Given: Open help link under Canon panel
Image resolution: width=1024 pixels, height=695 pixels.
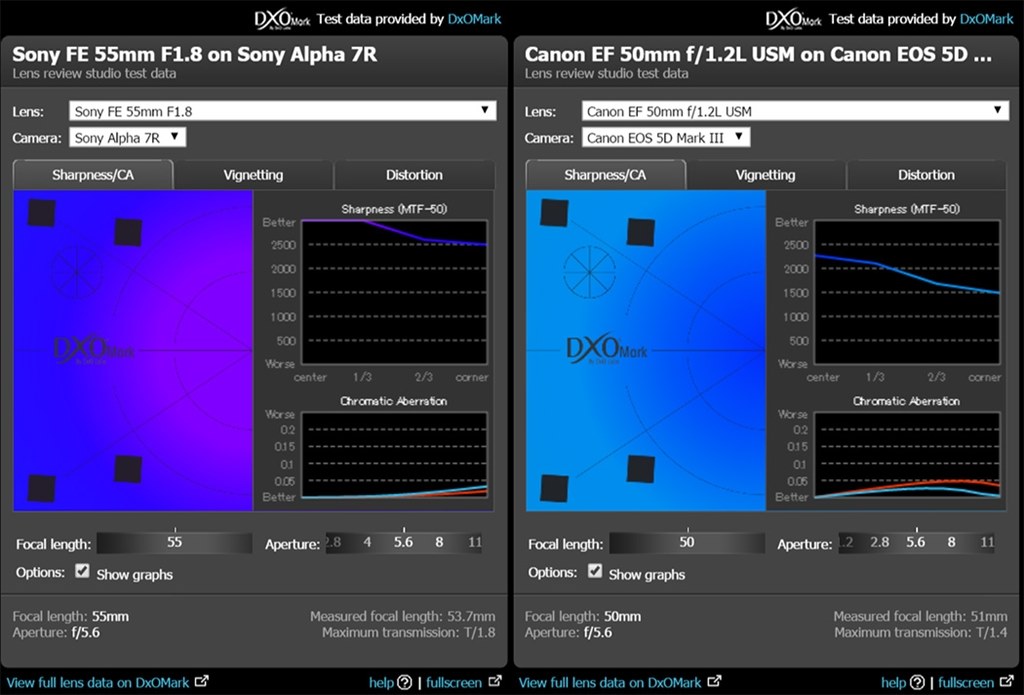Looking at the screenshot, I should tap(893, 683).
